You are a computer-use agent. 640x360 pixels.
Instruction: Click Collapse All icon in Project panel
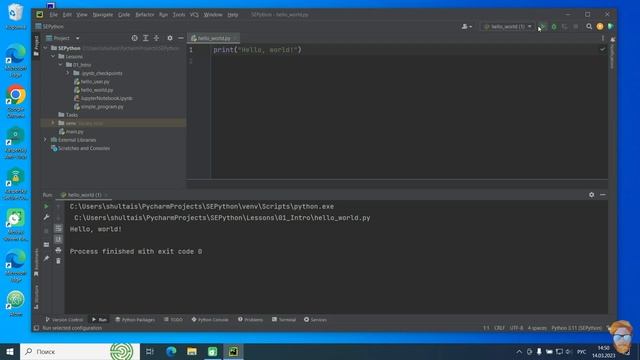tap(156, 38)
